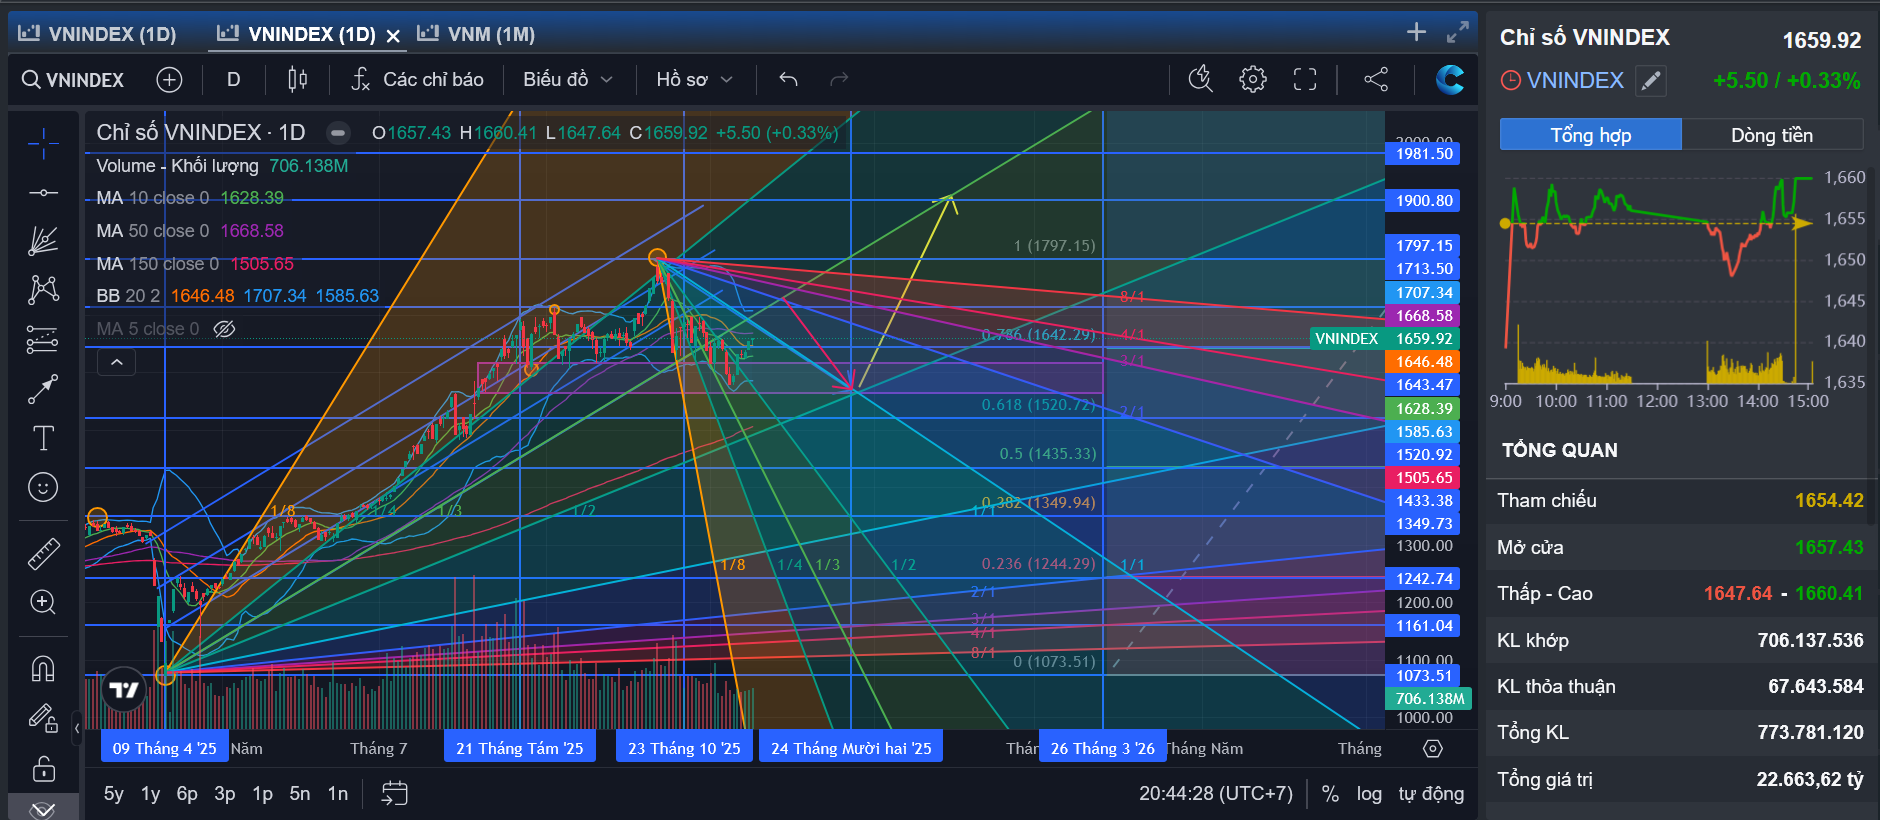Image resolution: width=1880 pixels, height=820 pixels.
Task: Toggle lock all drawing tools
Action: [x=43, y=769]
